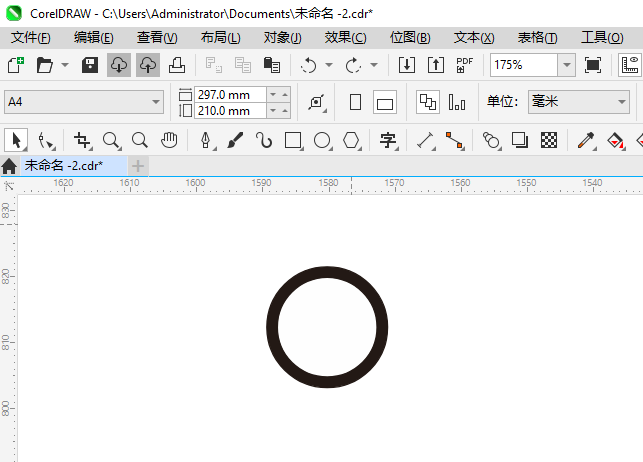Screen dimensions: 643x462
Task: Increase page width with up stepper
Action: click(x=285, y=95)
